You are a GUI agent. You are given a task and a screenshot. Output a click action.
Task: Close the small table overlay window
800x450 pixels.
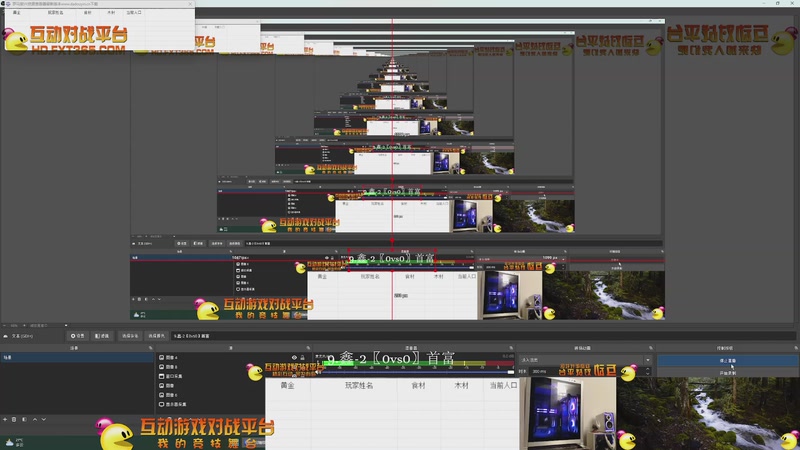tap(190, 4)
